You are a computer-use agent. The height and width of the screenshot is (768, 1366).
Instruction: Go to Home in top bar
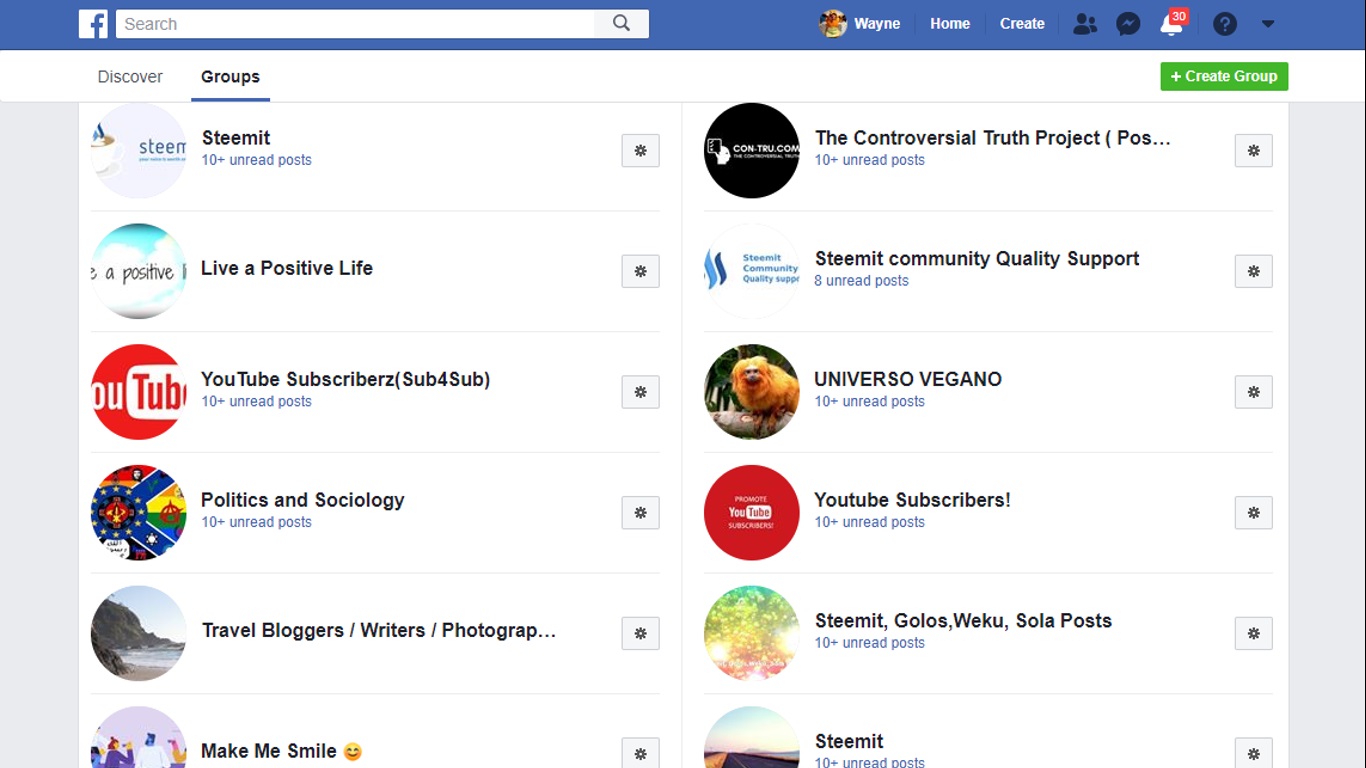click(x=950, y=24)
